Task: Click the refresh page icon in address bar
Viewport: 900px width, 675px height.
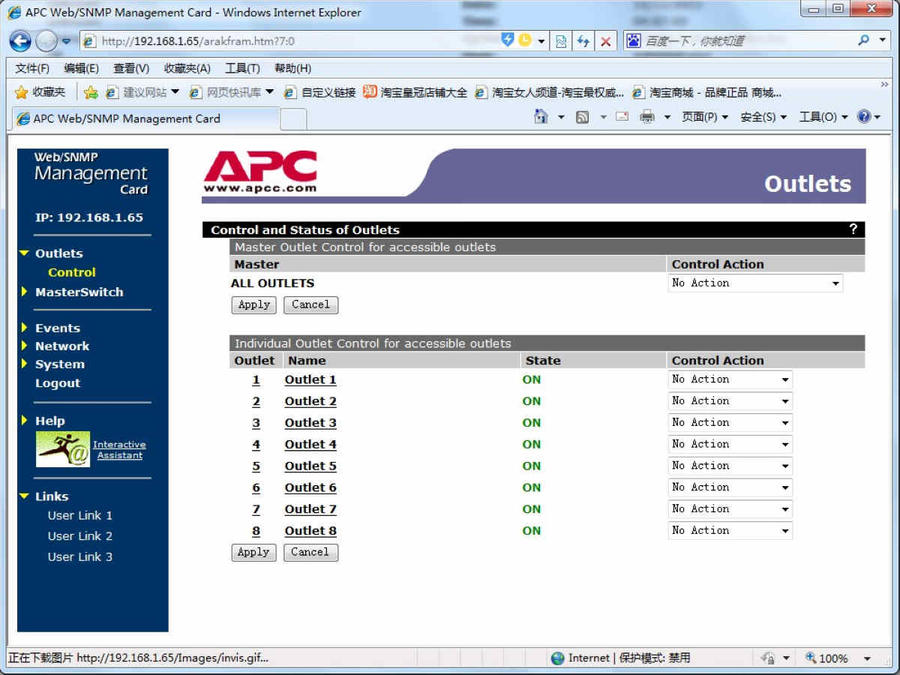Action: (x=583, y=41)
